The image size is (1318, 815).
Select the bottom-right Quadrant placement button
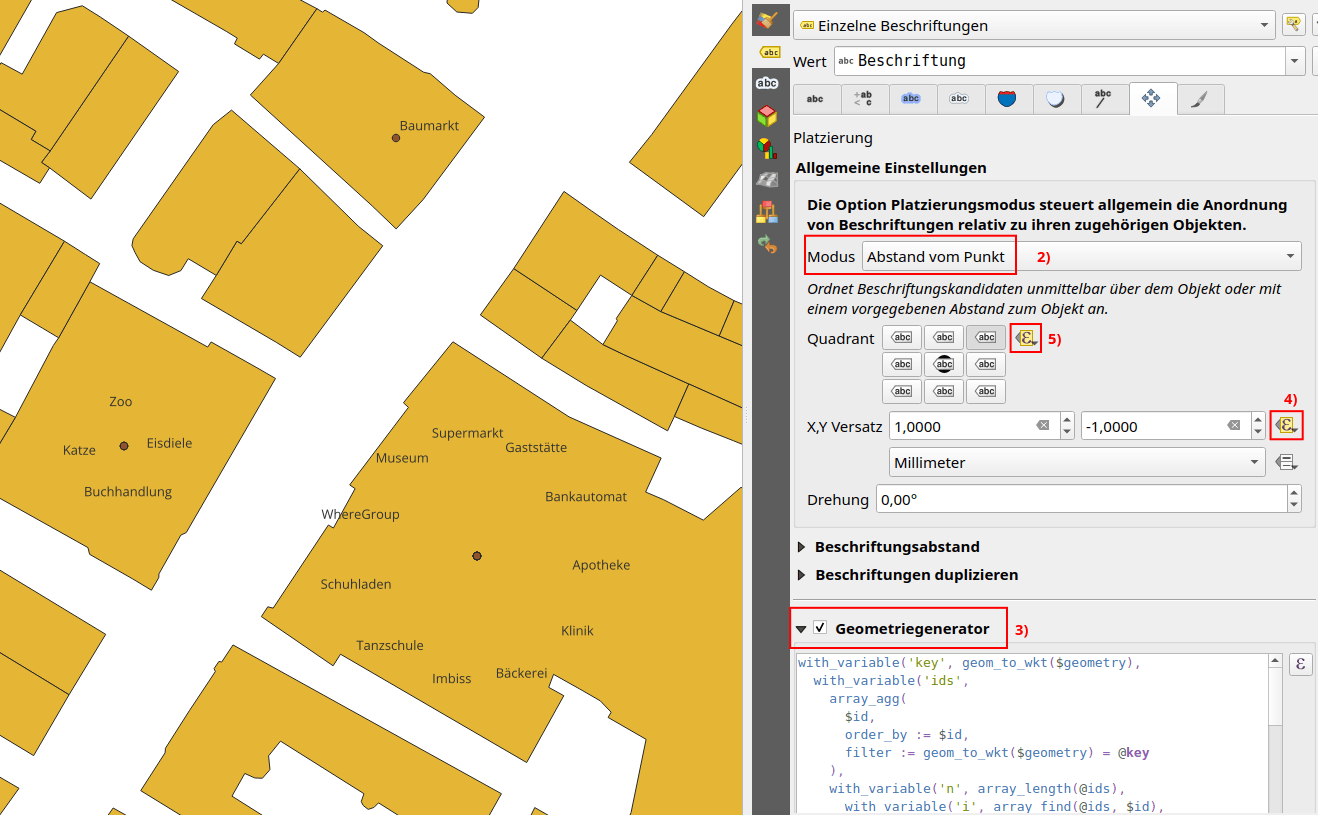click(x=985, y=391)
